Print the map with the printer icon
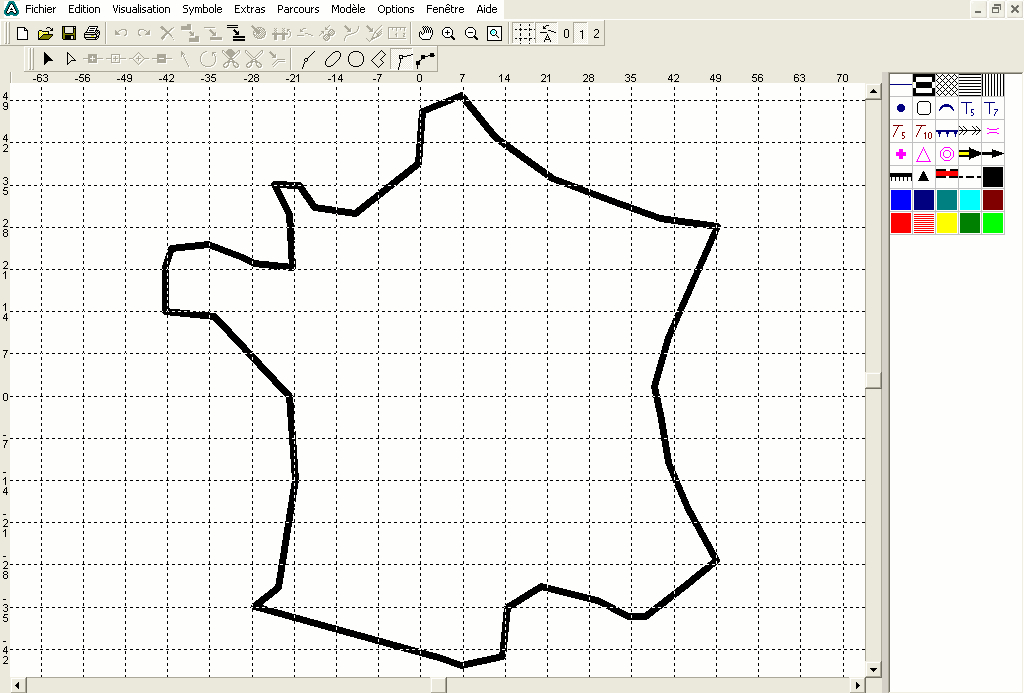 92,33
